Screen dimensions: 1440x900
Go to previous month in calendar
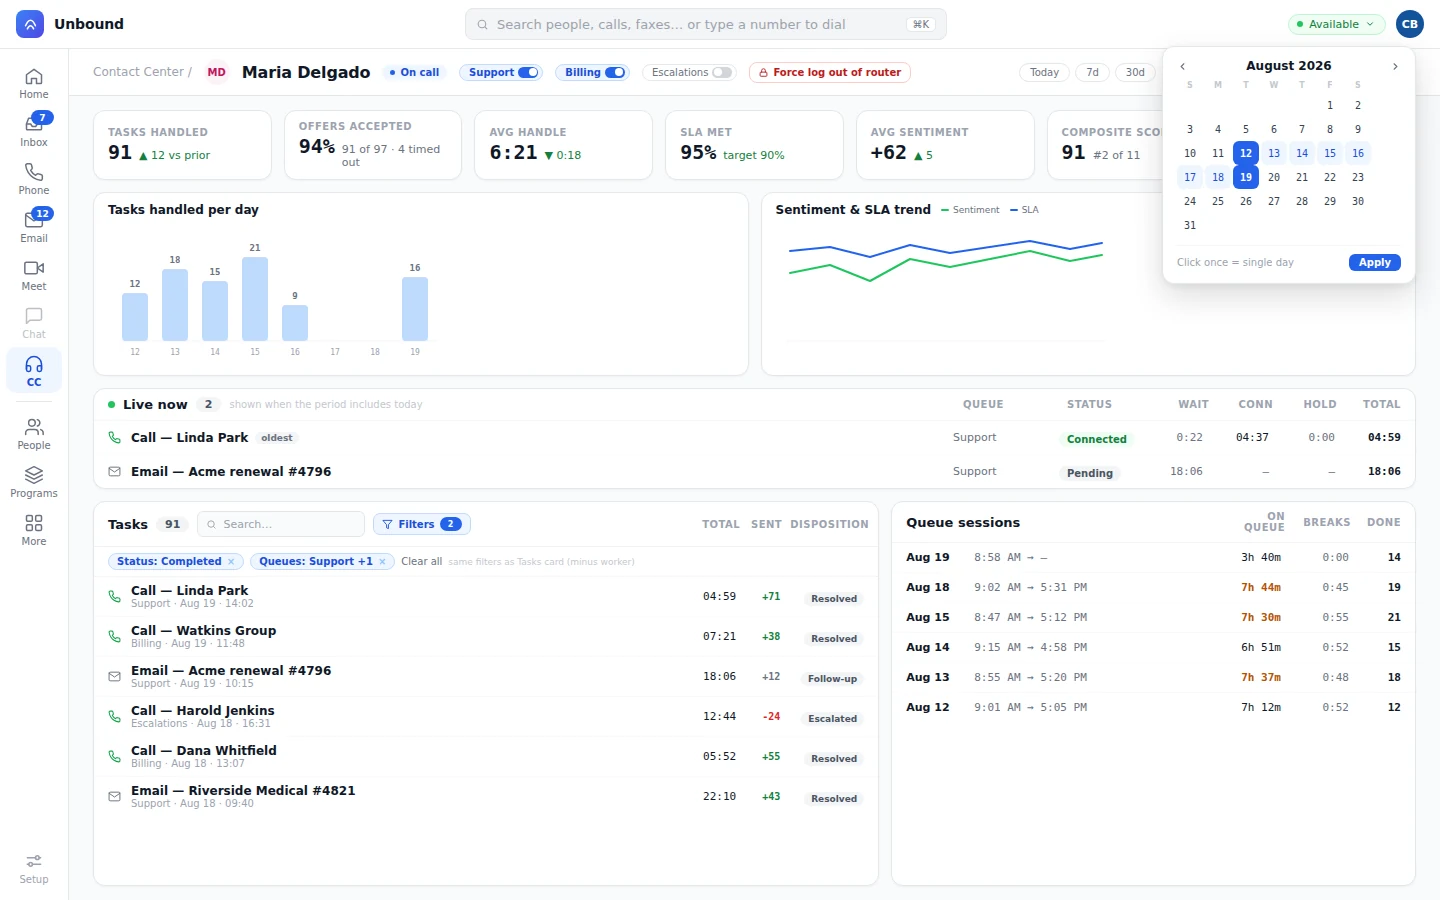point(1183,66)
